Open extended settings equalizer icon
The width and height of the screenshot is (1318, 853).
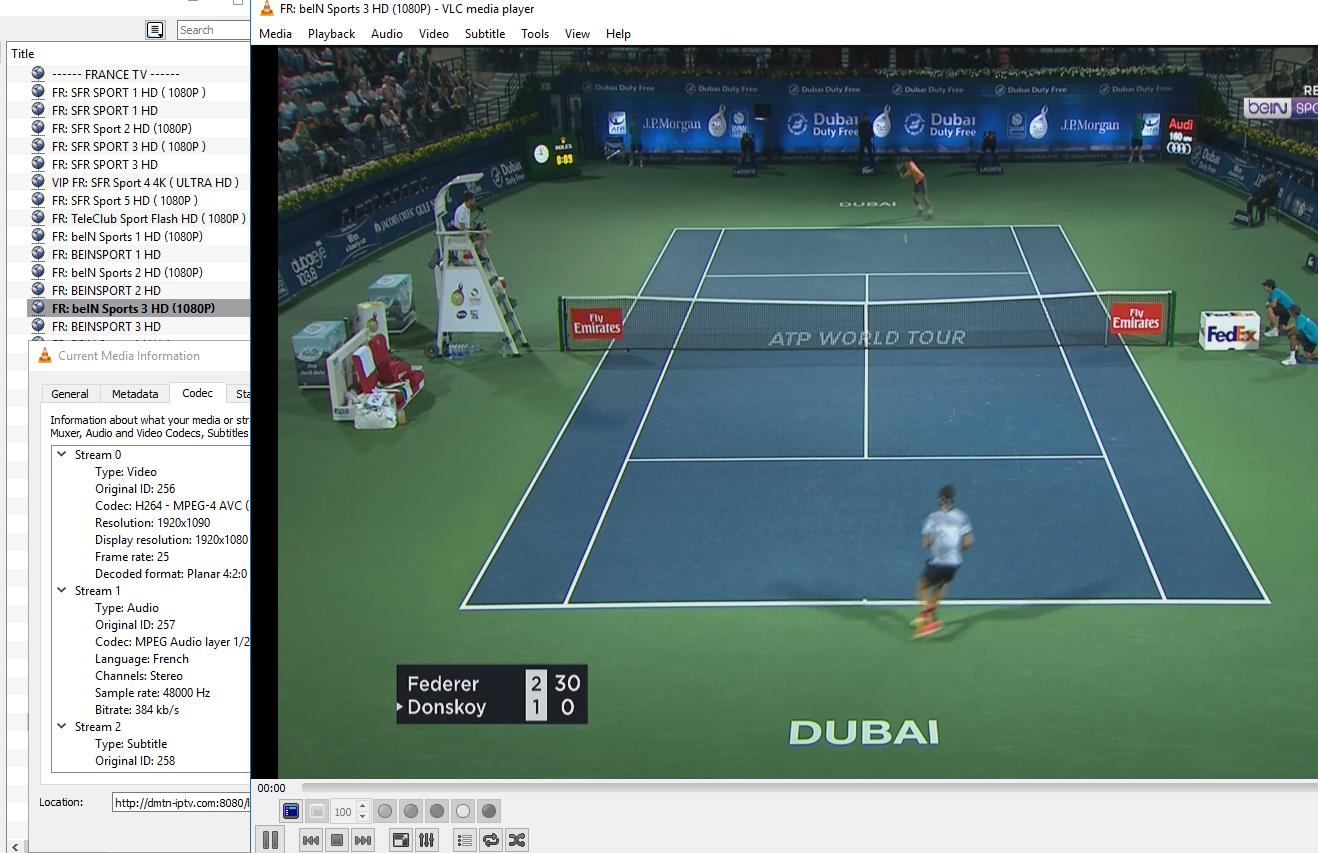426,840
